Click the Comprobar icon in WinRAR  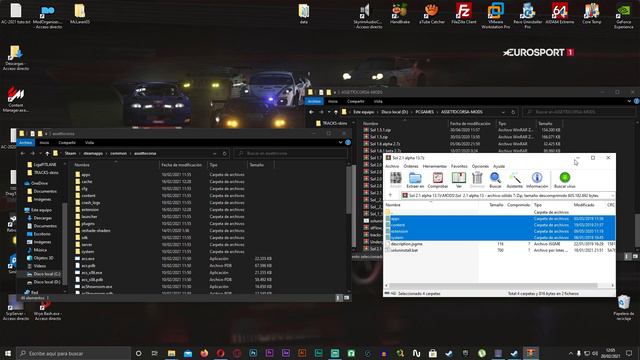[438, 180]
